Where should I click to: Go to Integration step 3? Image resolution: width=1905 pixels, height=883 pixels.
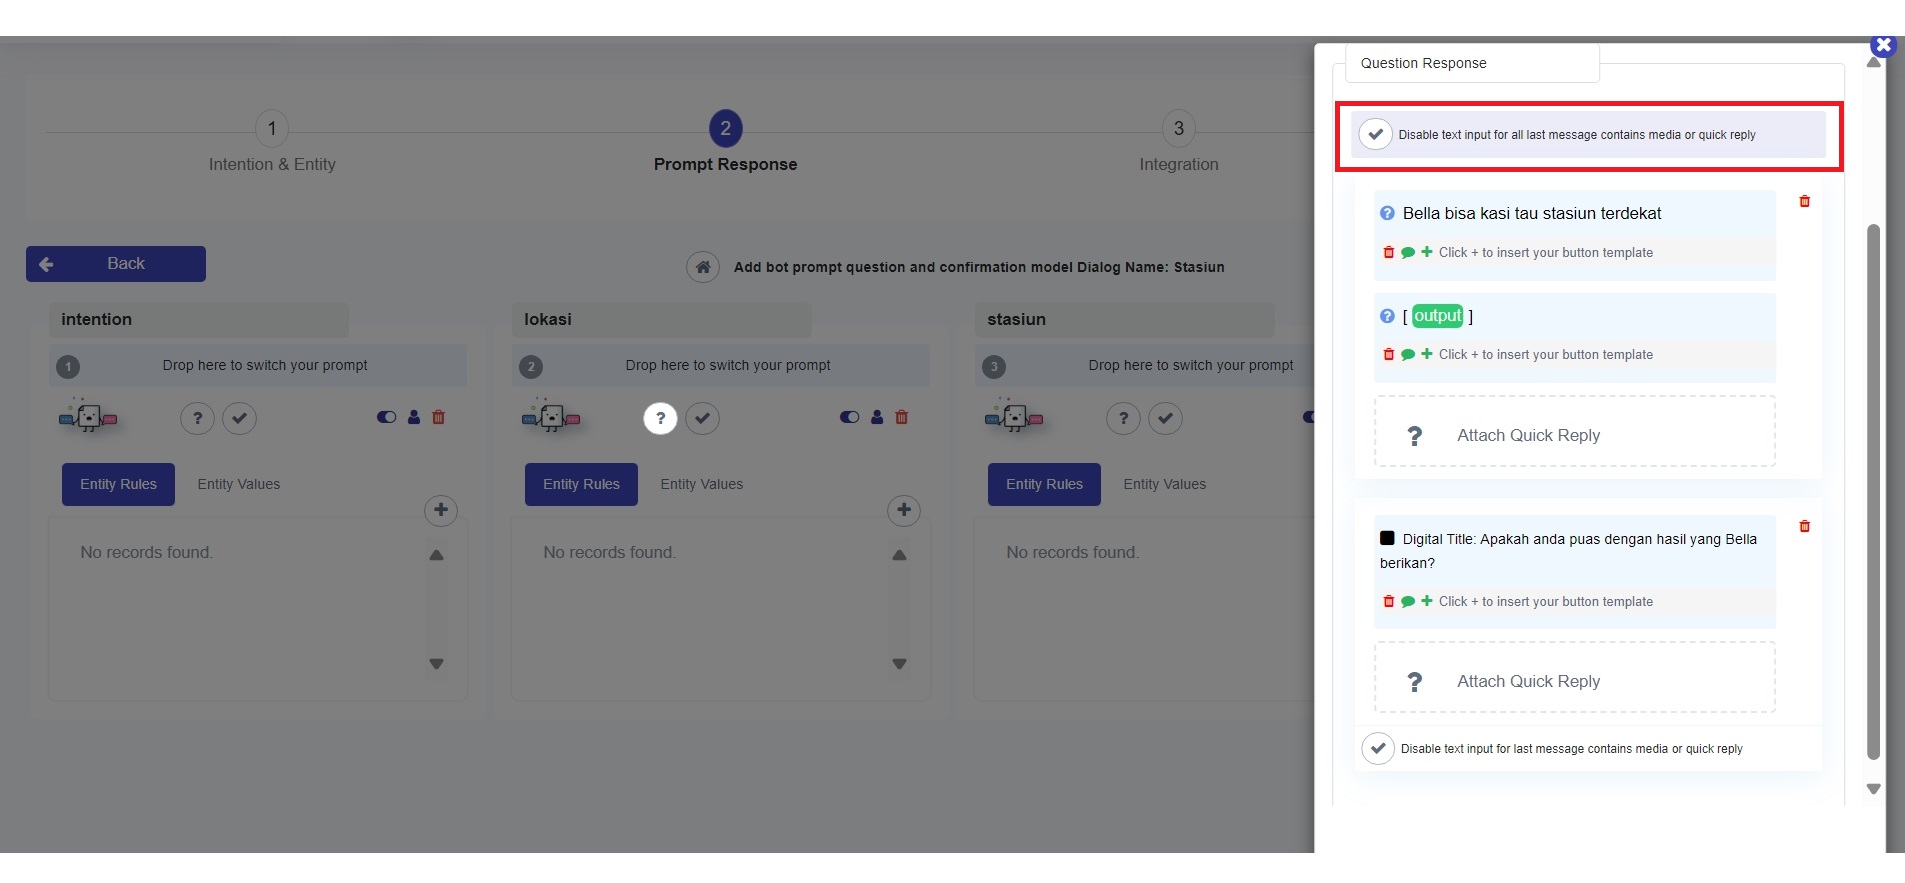(x=1178, y=129)
